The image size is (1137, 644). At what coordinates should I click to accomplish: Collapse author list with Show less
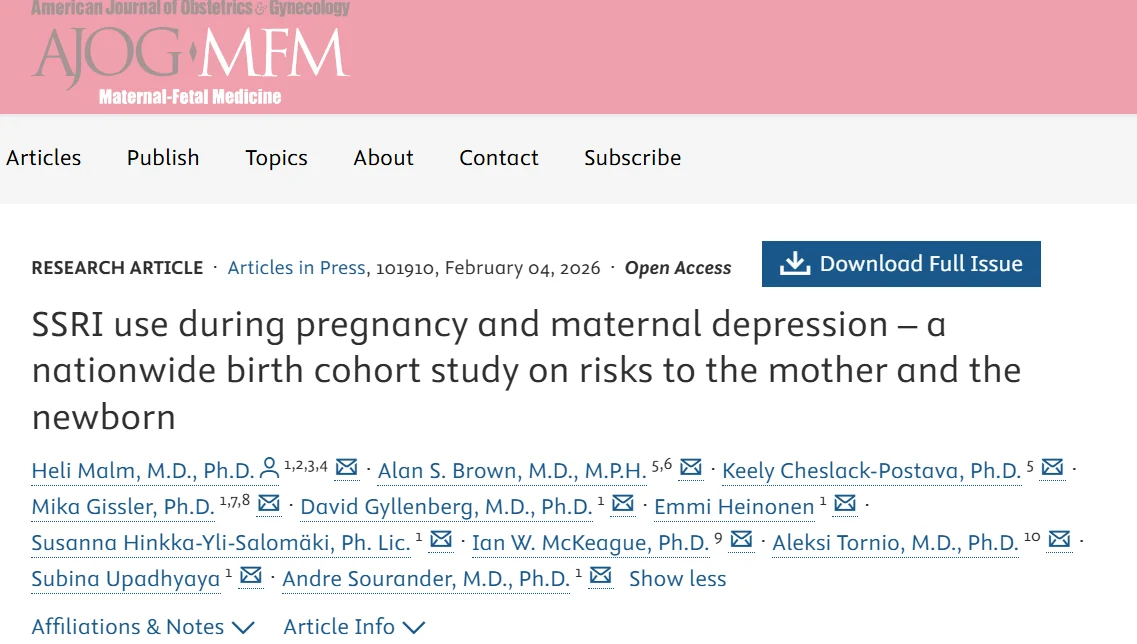[677, 578]
